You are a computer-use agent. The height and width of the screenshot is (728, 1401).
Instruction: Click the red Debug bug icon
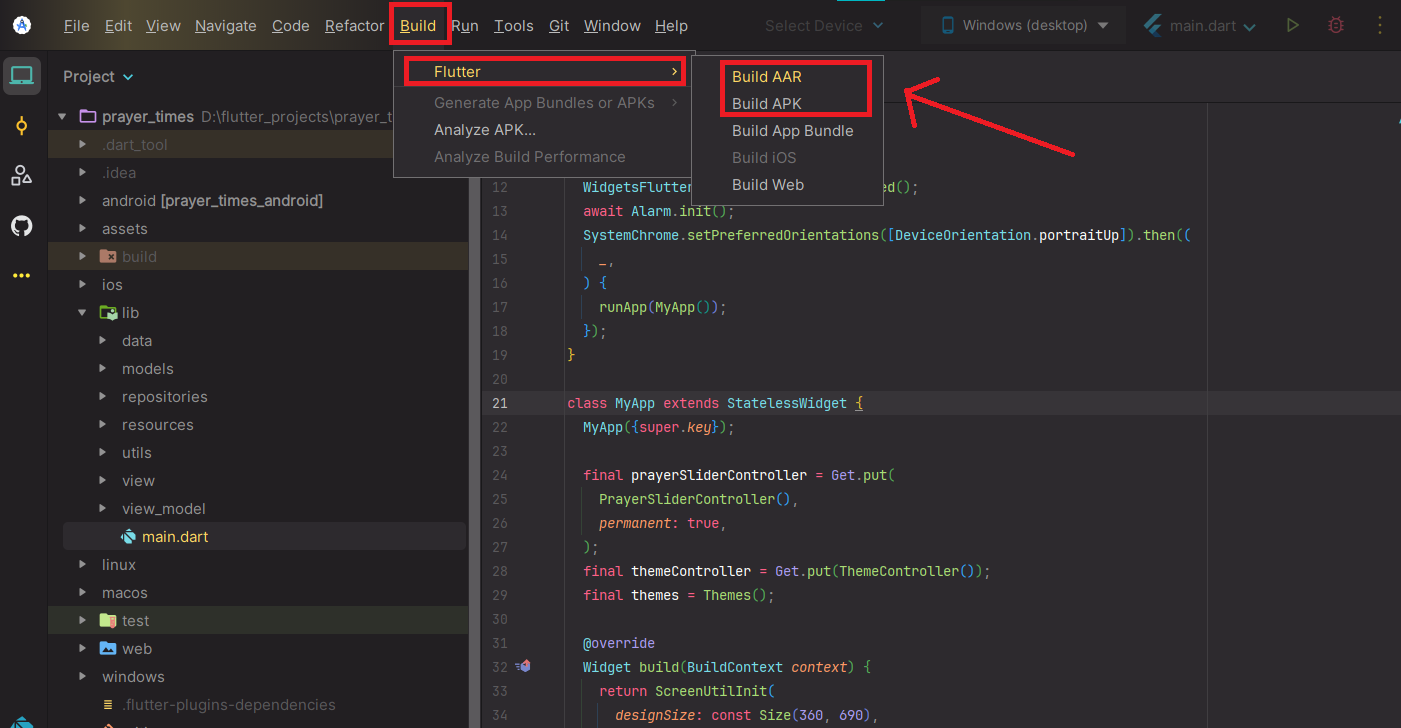coord(1335,26)
